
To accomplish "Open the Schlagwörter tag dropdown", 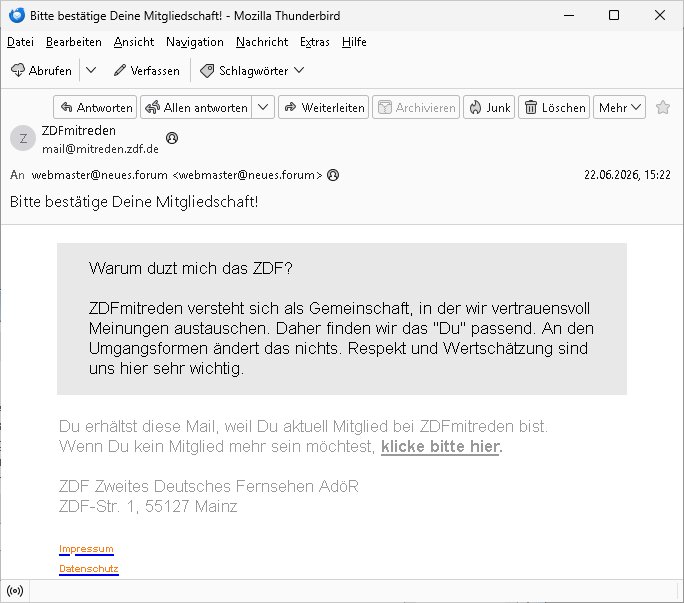I will click(252, 71).
